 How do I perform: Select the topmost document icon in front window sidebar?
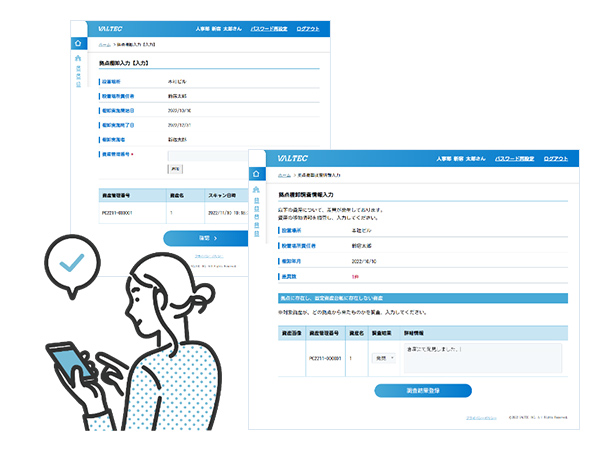(257, 201)
